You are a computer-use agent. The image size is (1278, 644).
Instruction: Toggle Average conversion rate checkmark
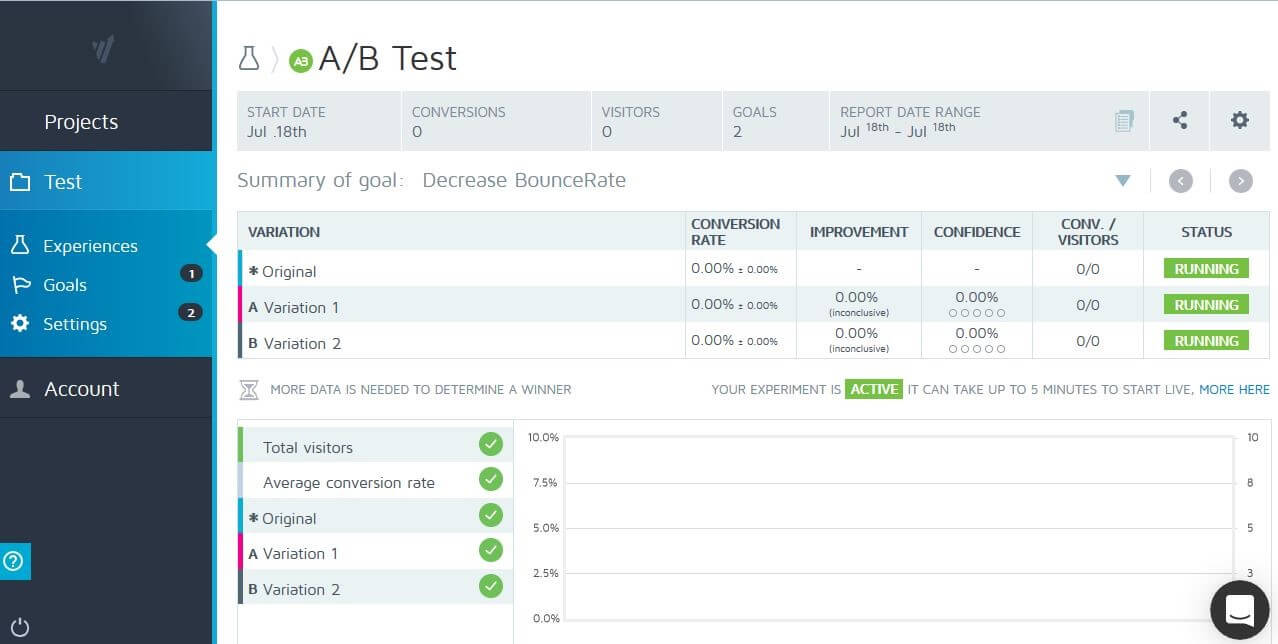490,479
